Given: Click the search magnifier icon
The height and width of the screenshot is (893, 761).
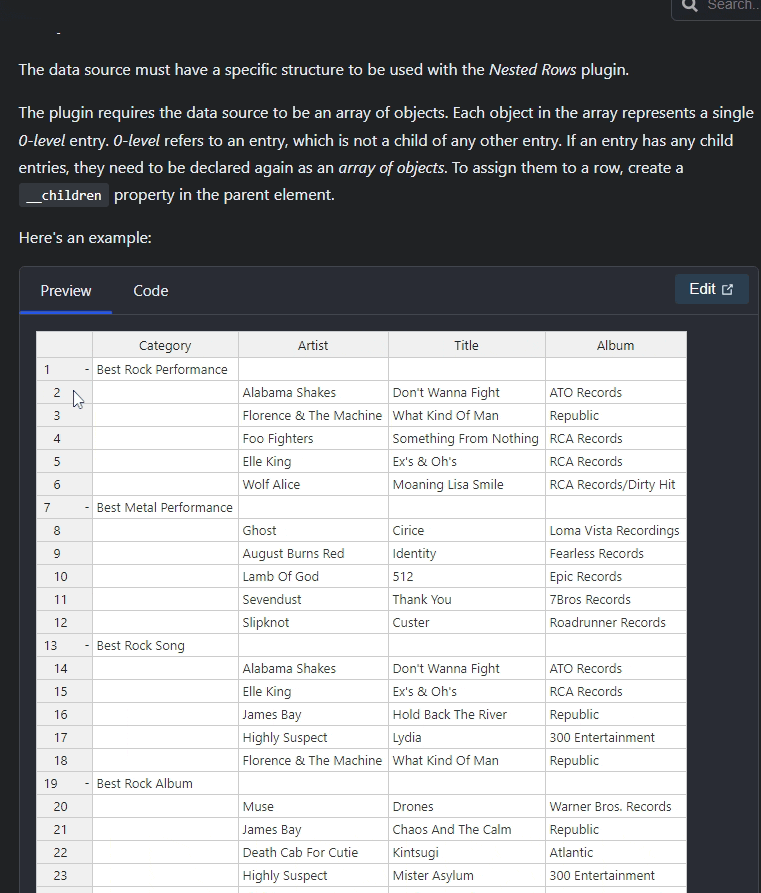Looking at the screenshot, I should pyautogui.click(x=690, y=5).
